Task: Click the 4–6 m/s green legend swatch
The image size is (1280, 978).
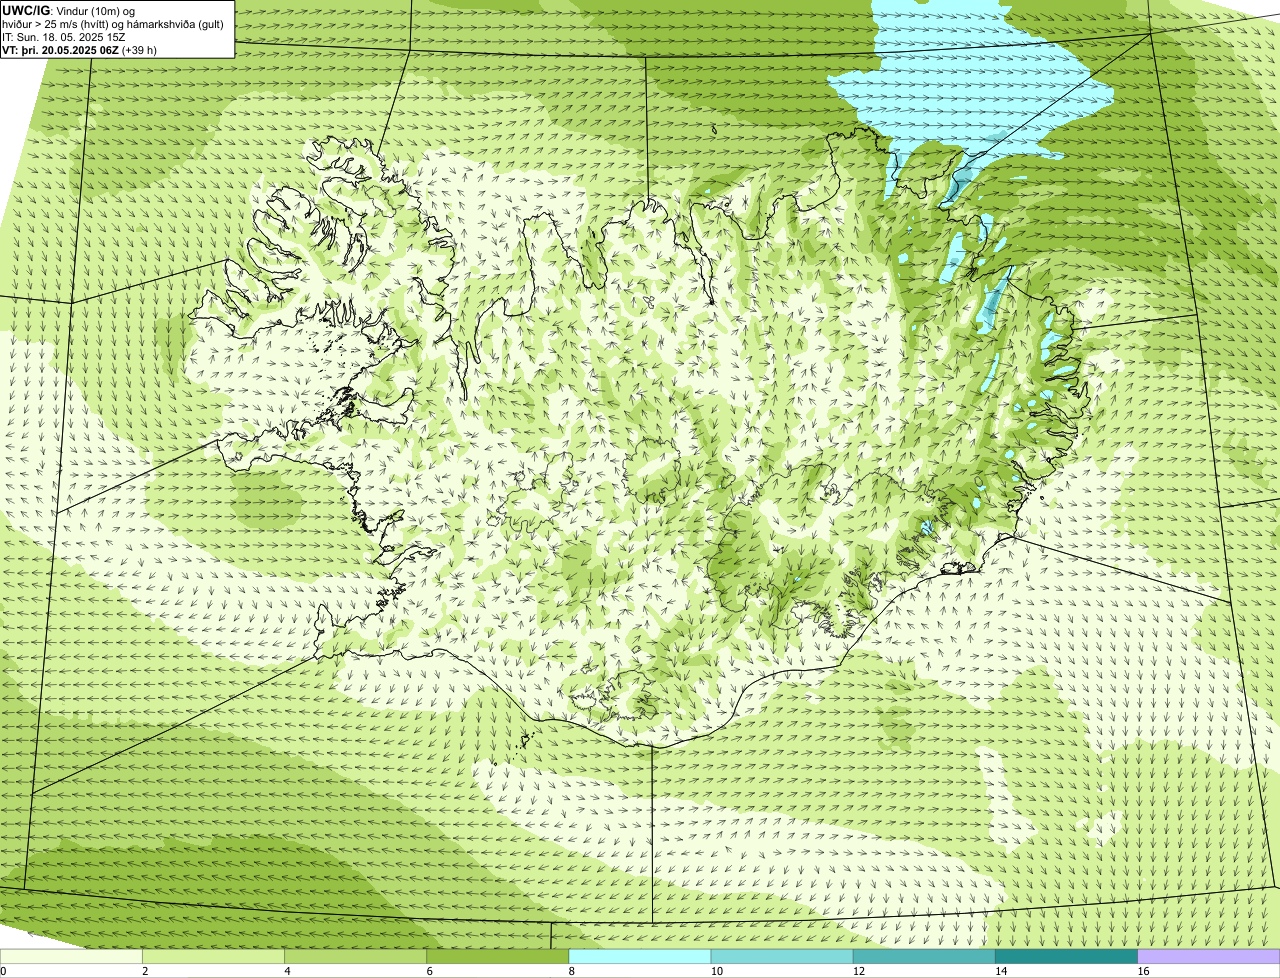Action: (x=356, y=956)
